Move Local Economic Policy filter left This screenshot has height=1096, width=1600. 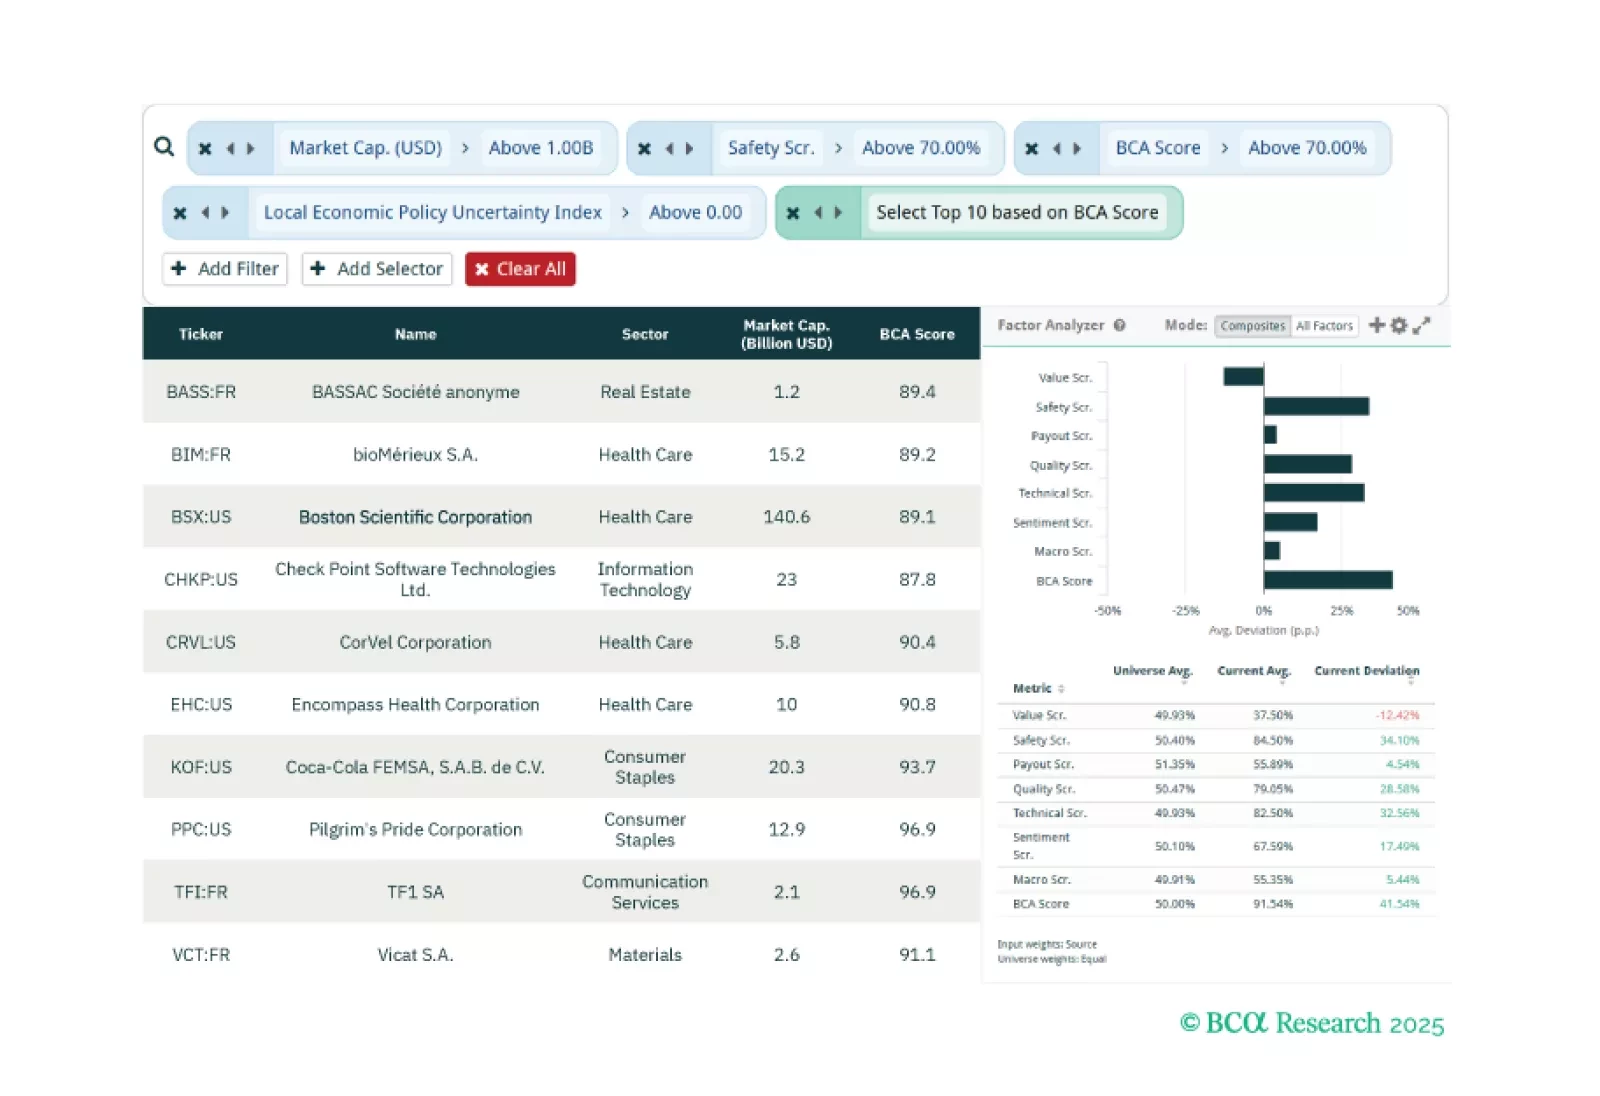click(x=205, y=213)
